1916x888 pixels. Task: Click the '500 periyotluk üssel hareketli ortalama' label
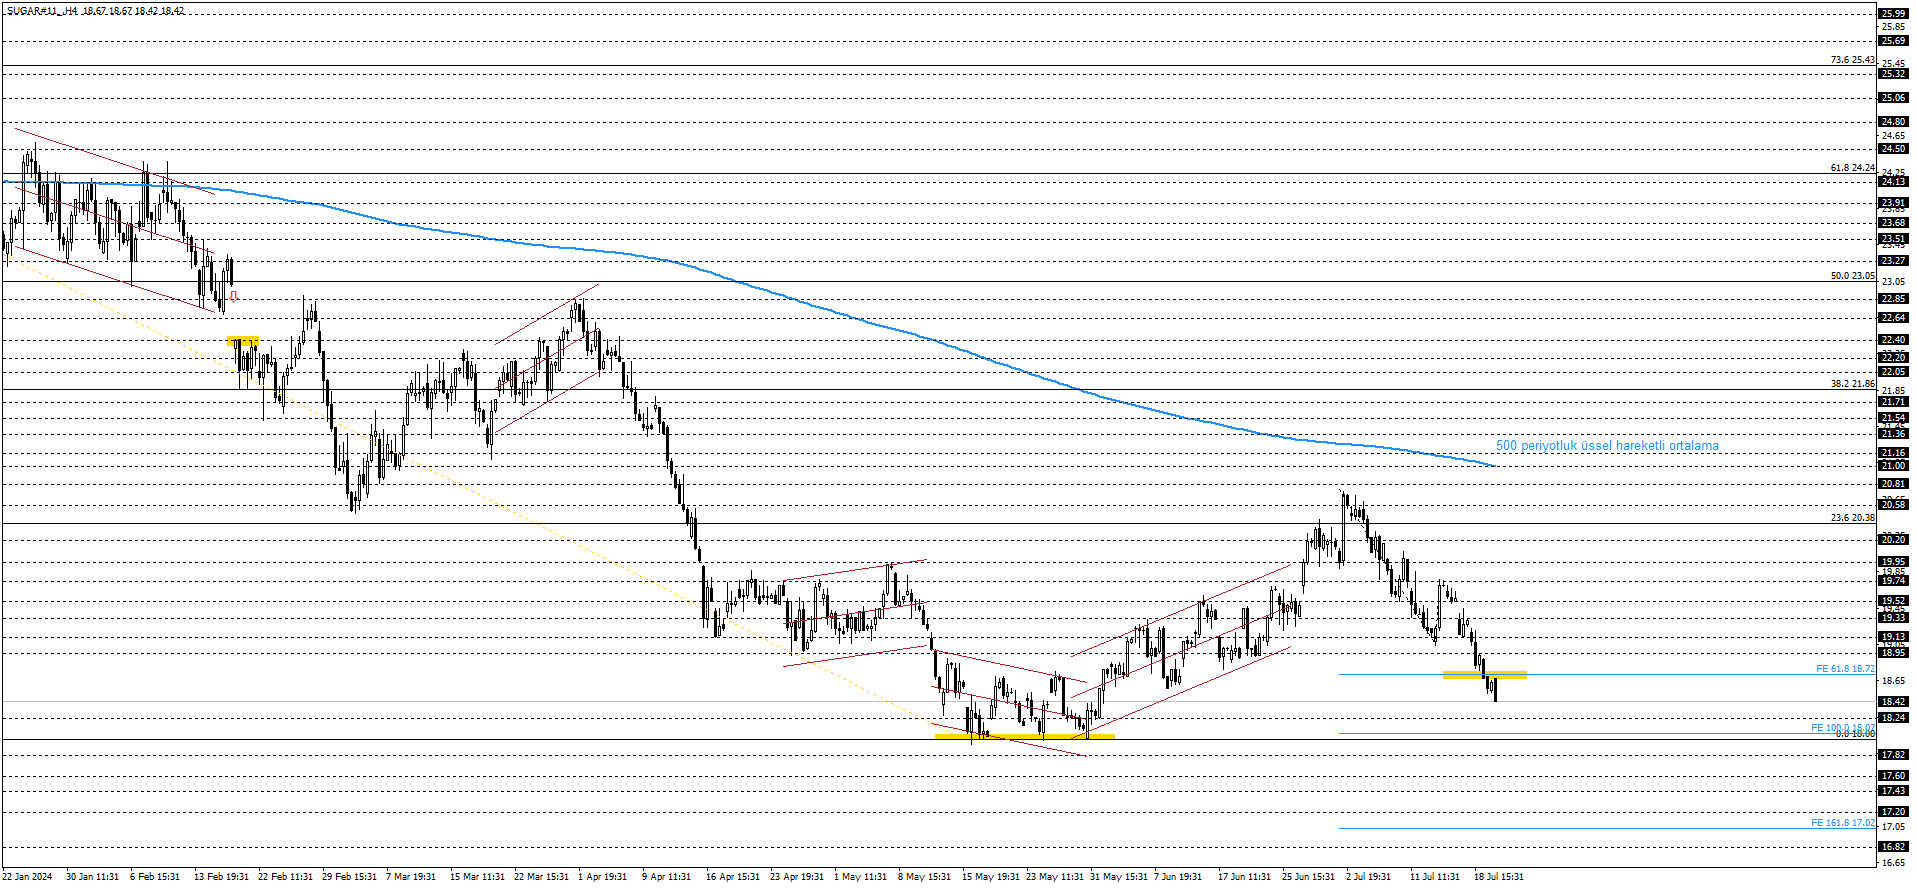(1607, 446)
